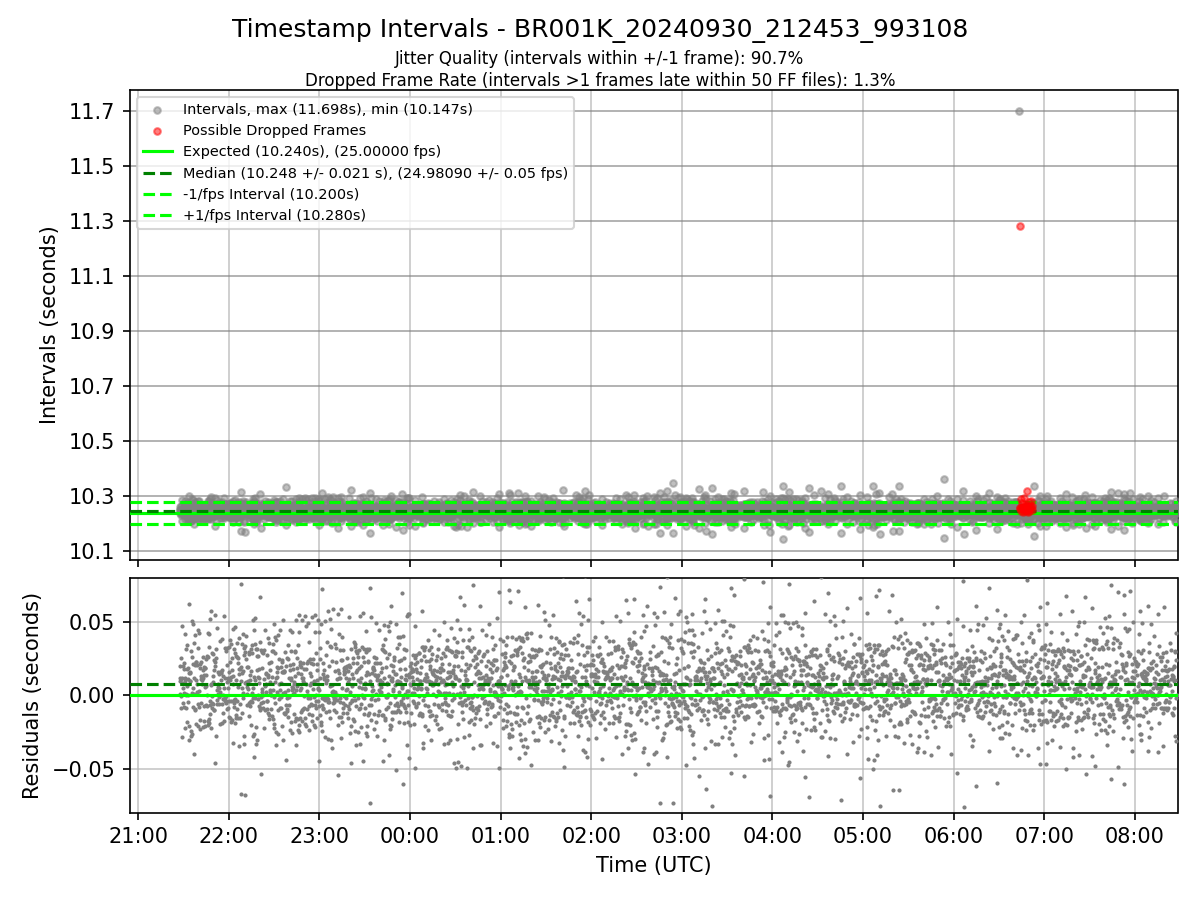Select legend entry 'Possible Dropped Frames'

point(274,130)
